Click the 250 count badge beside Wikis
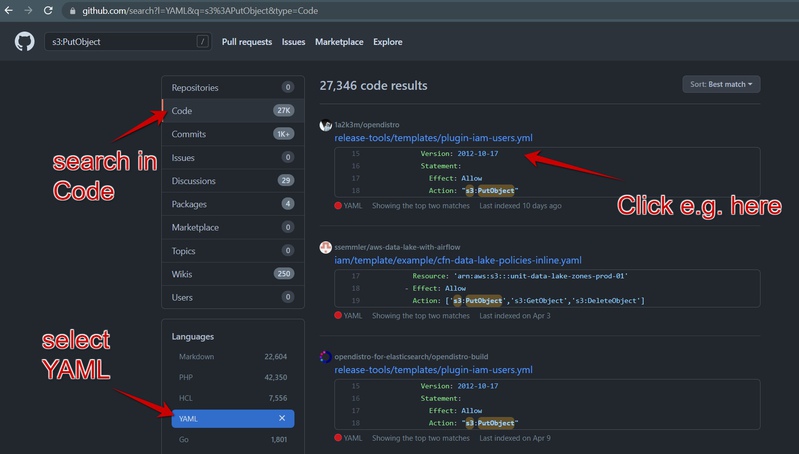Image resolution: width=799 pixels, height=454 pixels. pos(283,274)
